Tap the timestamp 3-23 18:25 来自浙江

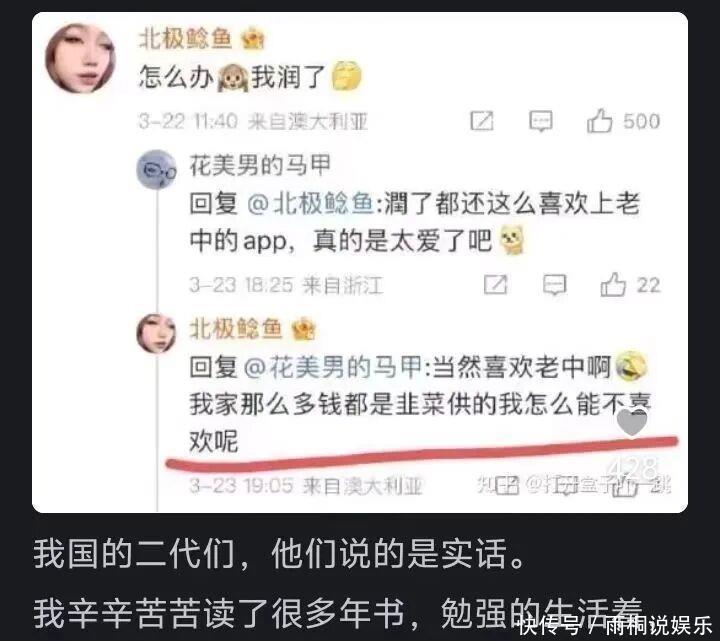[286, 285]
